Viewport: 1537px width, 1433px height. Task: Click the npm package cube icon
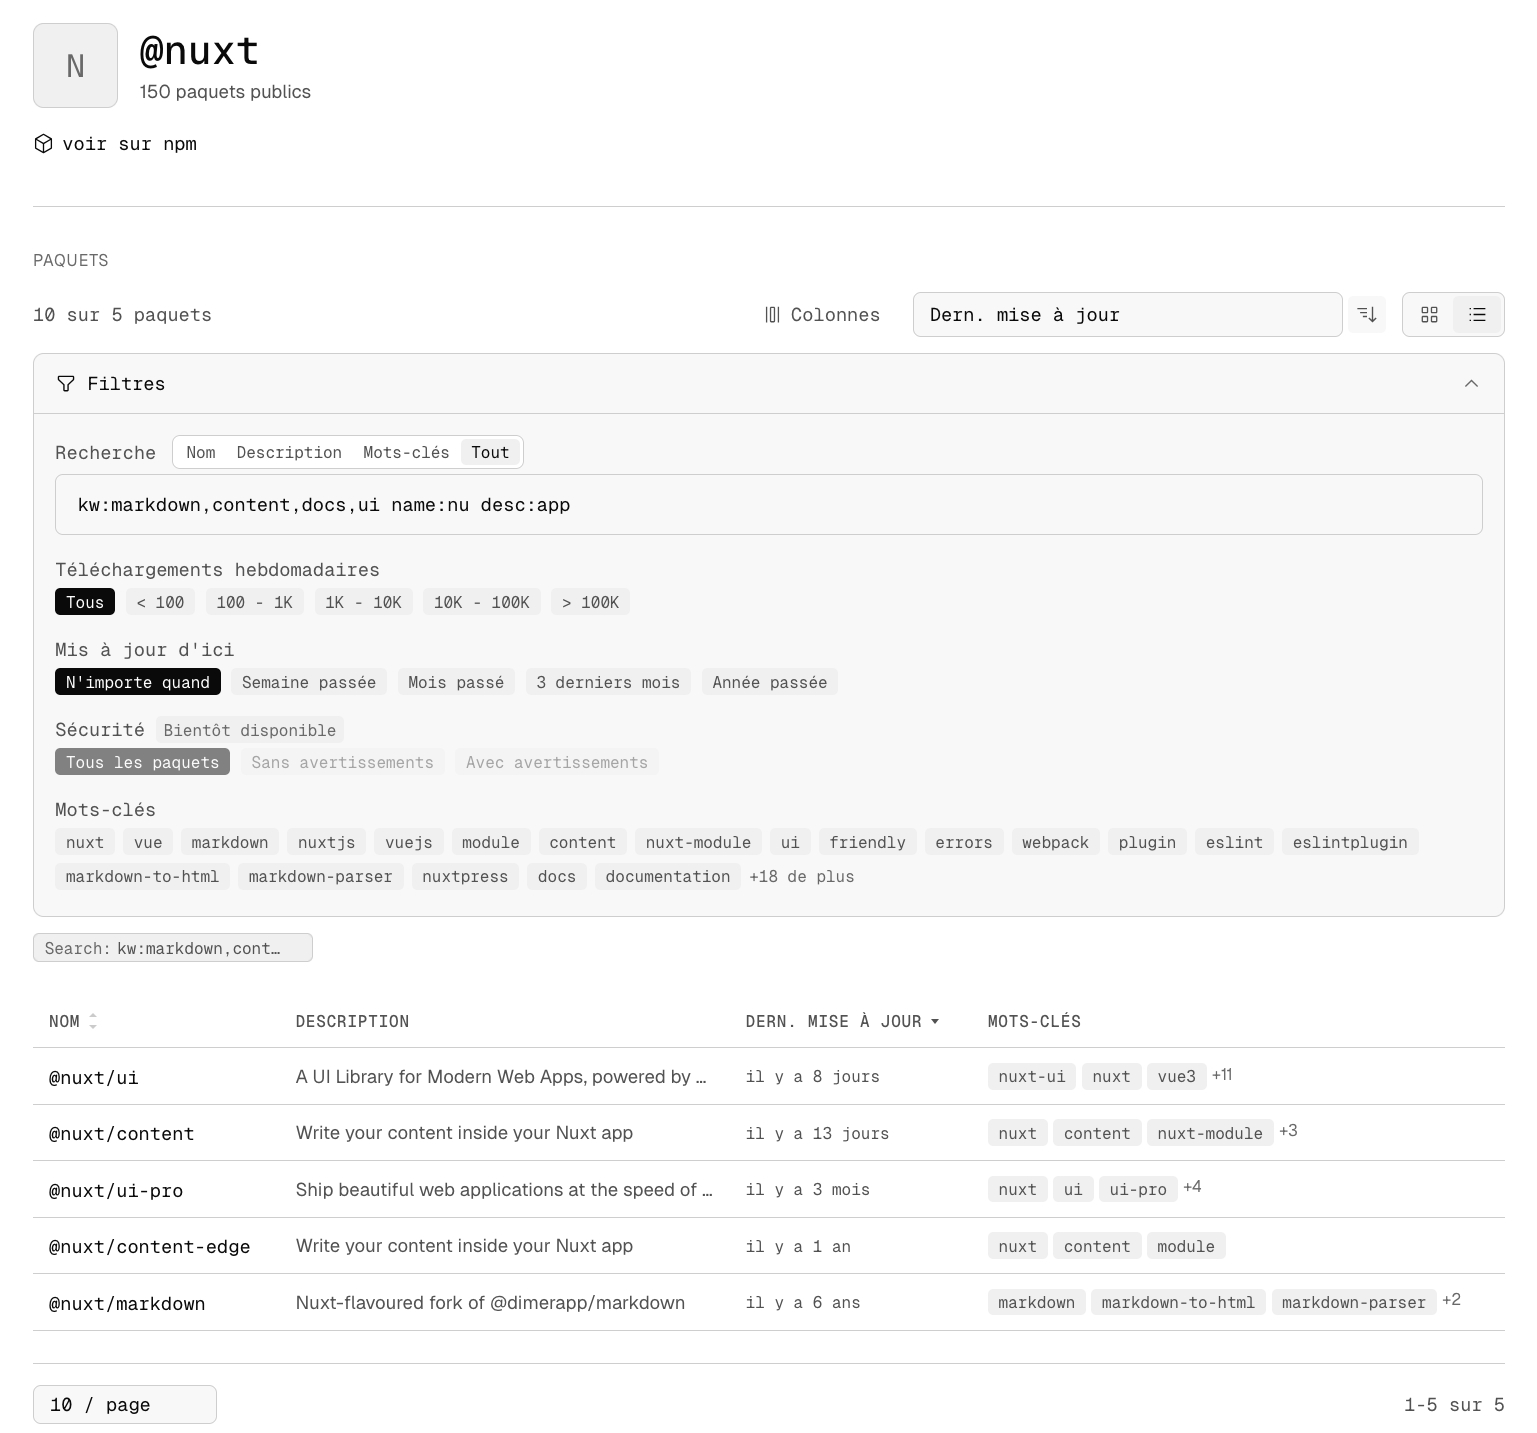(43, 144)
